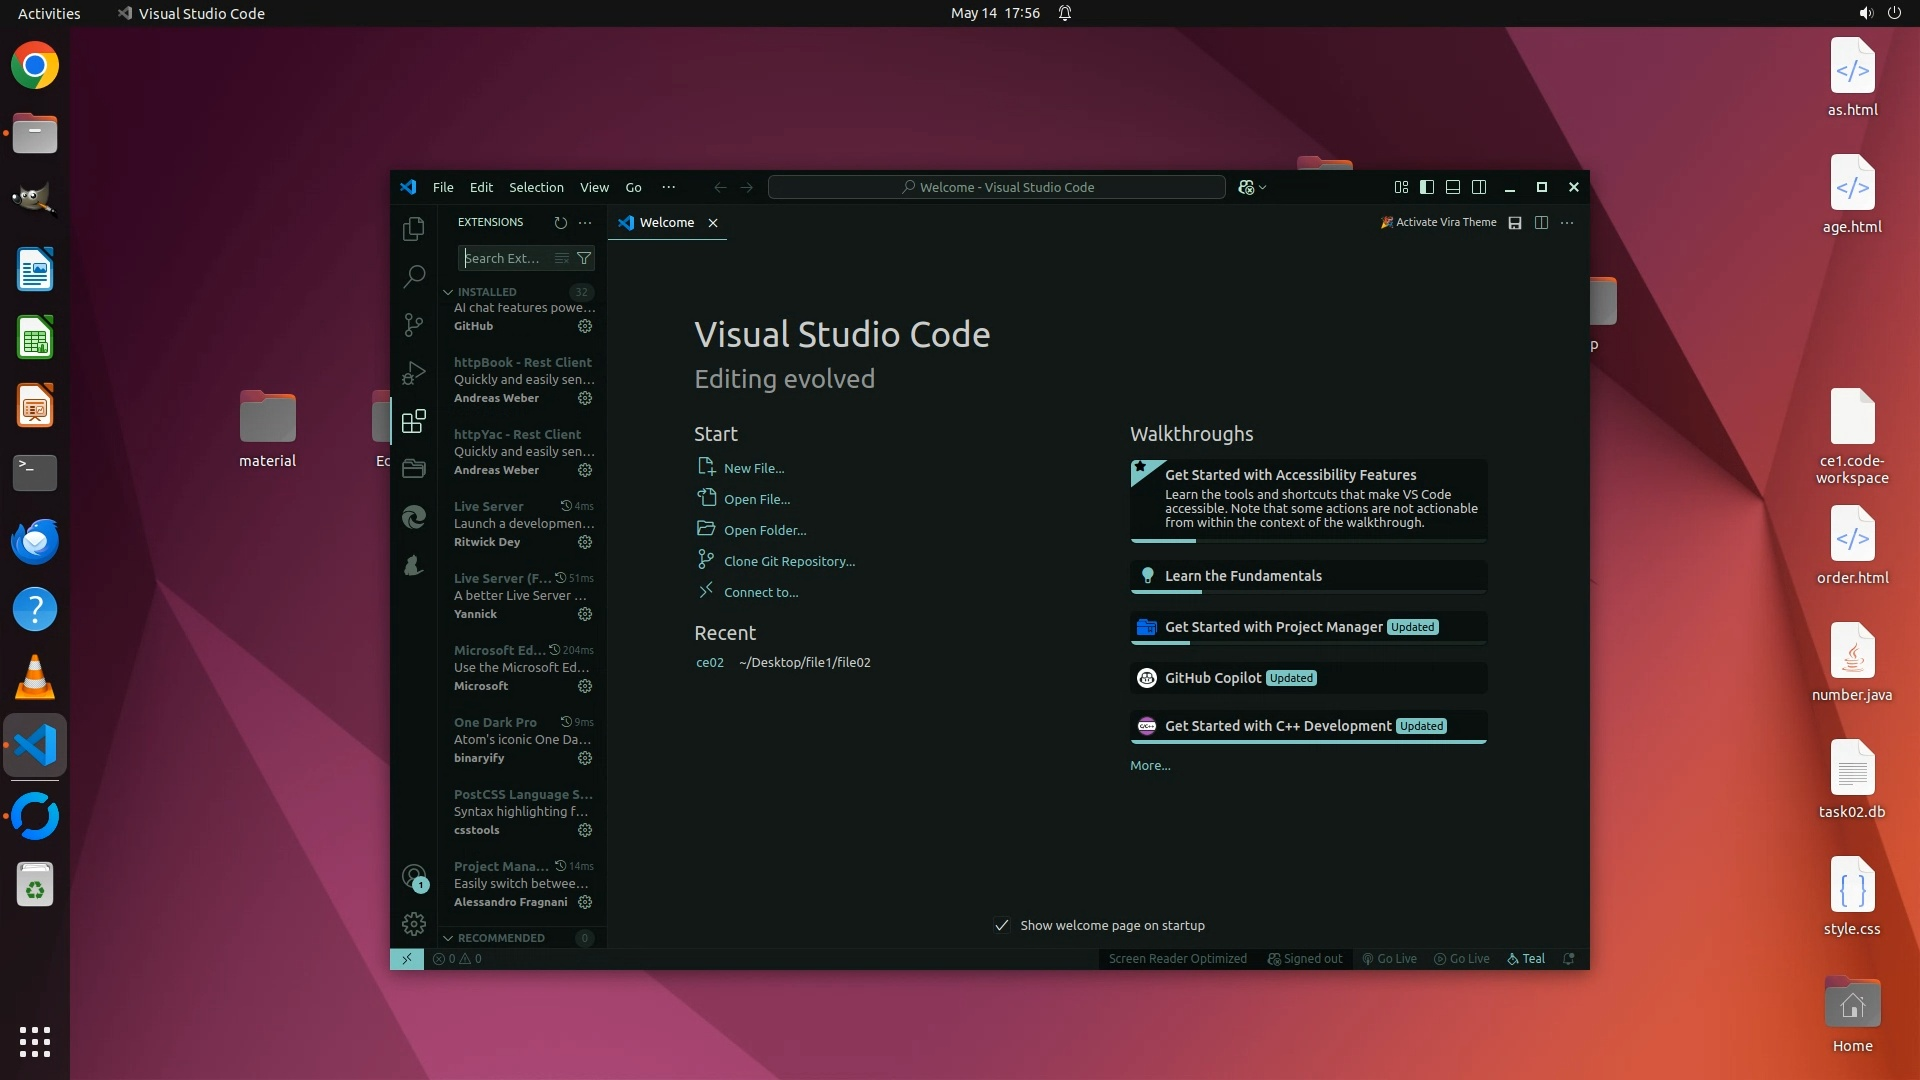The image size is (1920, 1080).
Task: Click Live Server's manage gear icon
Action: 585,542
